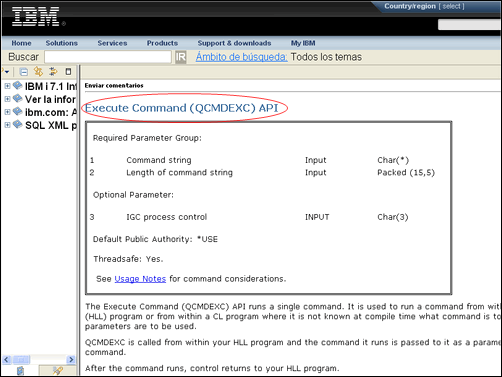Switch to the bottom search results tab
The height and width of the screenshot is (377, 502).
pos(57,370)
